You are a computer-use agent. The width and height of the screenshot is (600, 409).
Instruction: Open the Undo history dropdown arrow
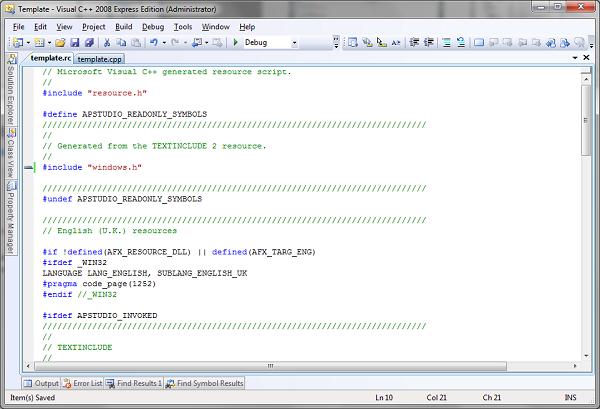(x=164, y=42)
